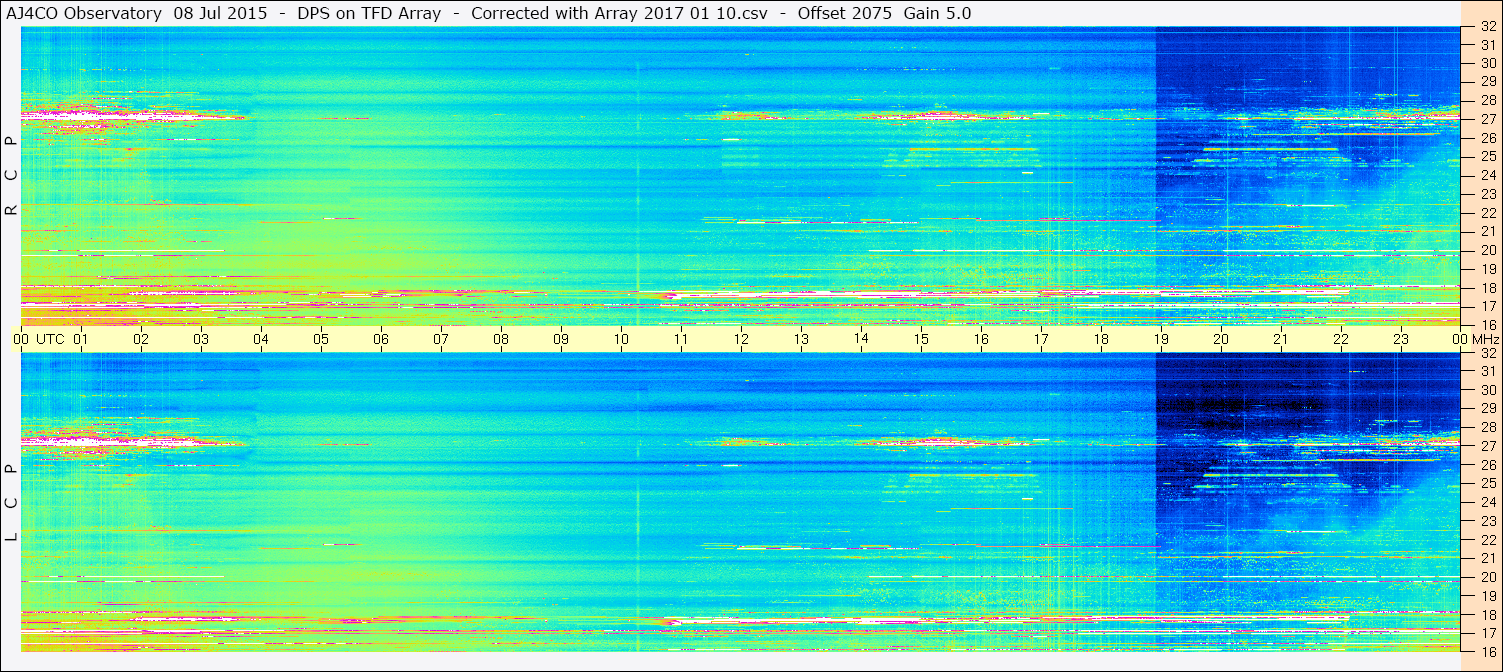Viewport: 1503px width, 672px height.
Task: Select the date '08 Jul 2015' in header
Action: (220, 14)
